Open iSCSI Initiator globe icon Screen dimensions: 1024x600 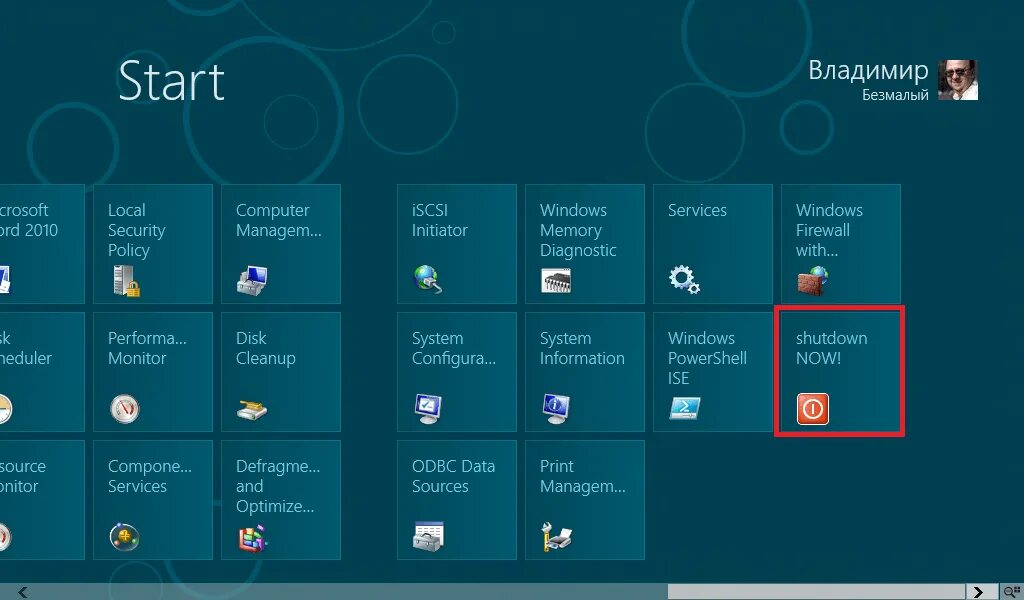tap(428, 279)
